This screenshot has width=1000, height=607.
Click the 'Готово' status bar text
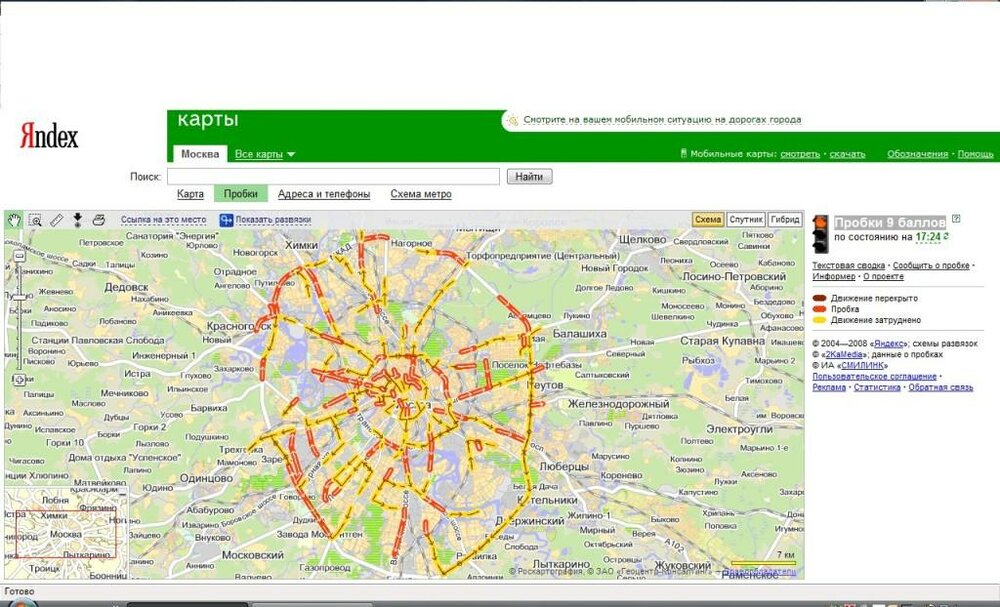click(x=19, y=591)
